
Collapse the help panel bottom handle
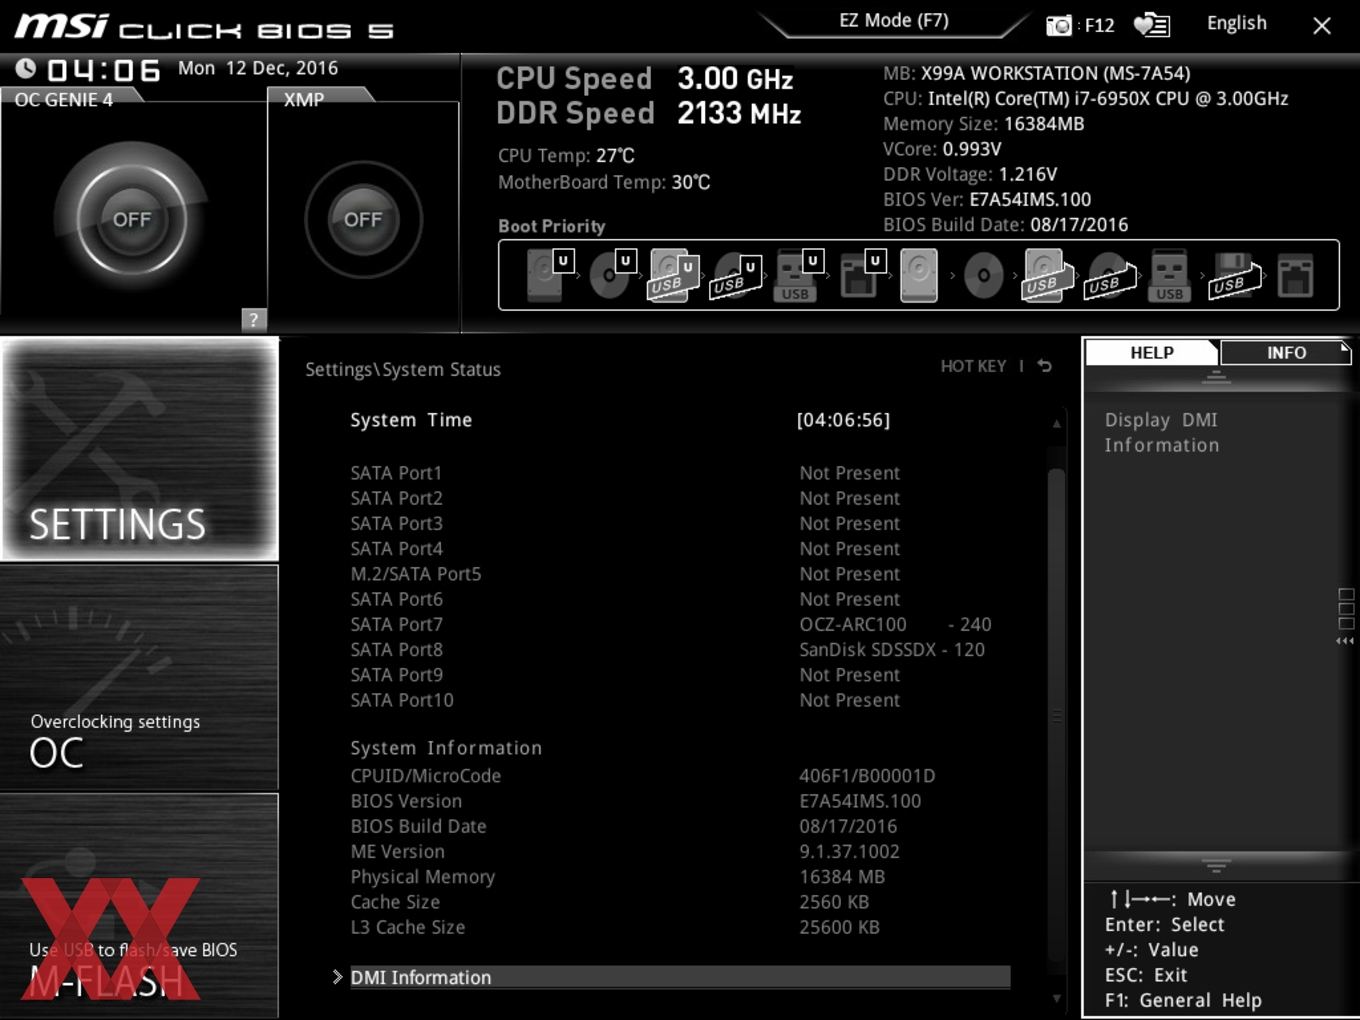point(1216,865)
